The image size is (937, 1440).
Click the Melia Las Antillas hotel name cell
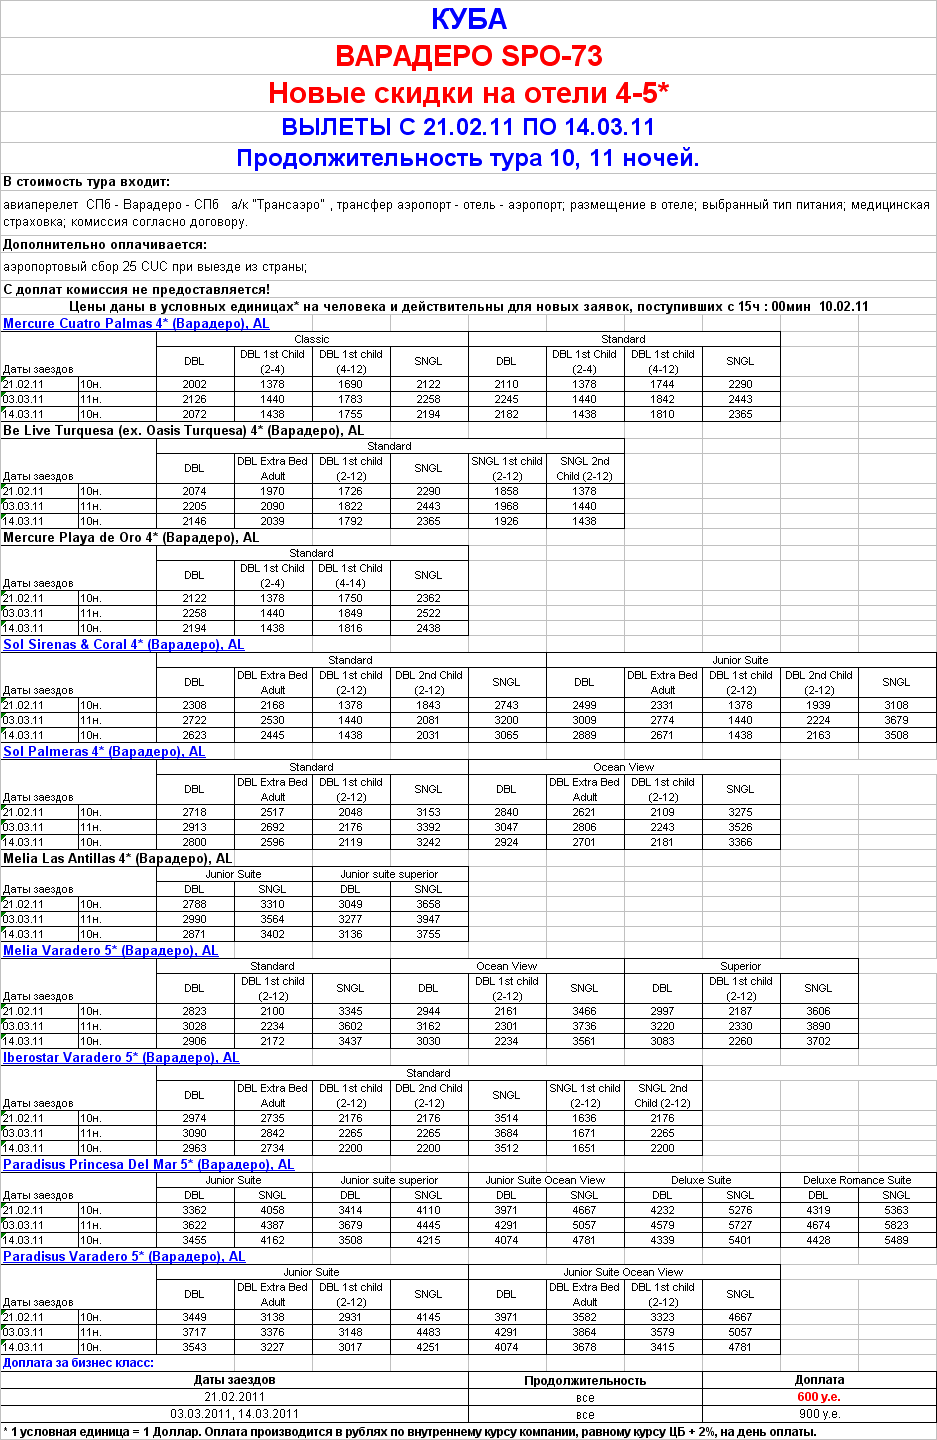[117, 859]
